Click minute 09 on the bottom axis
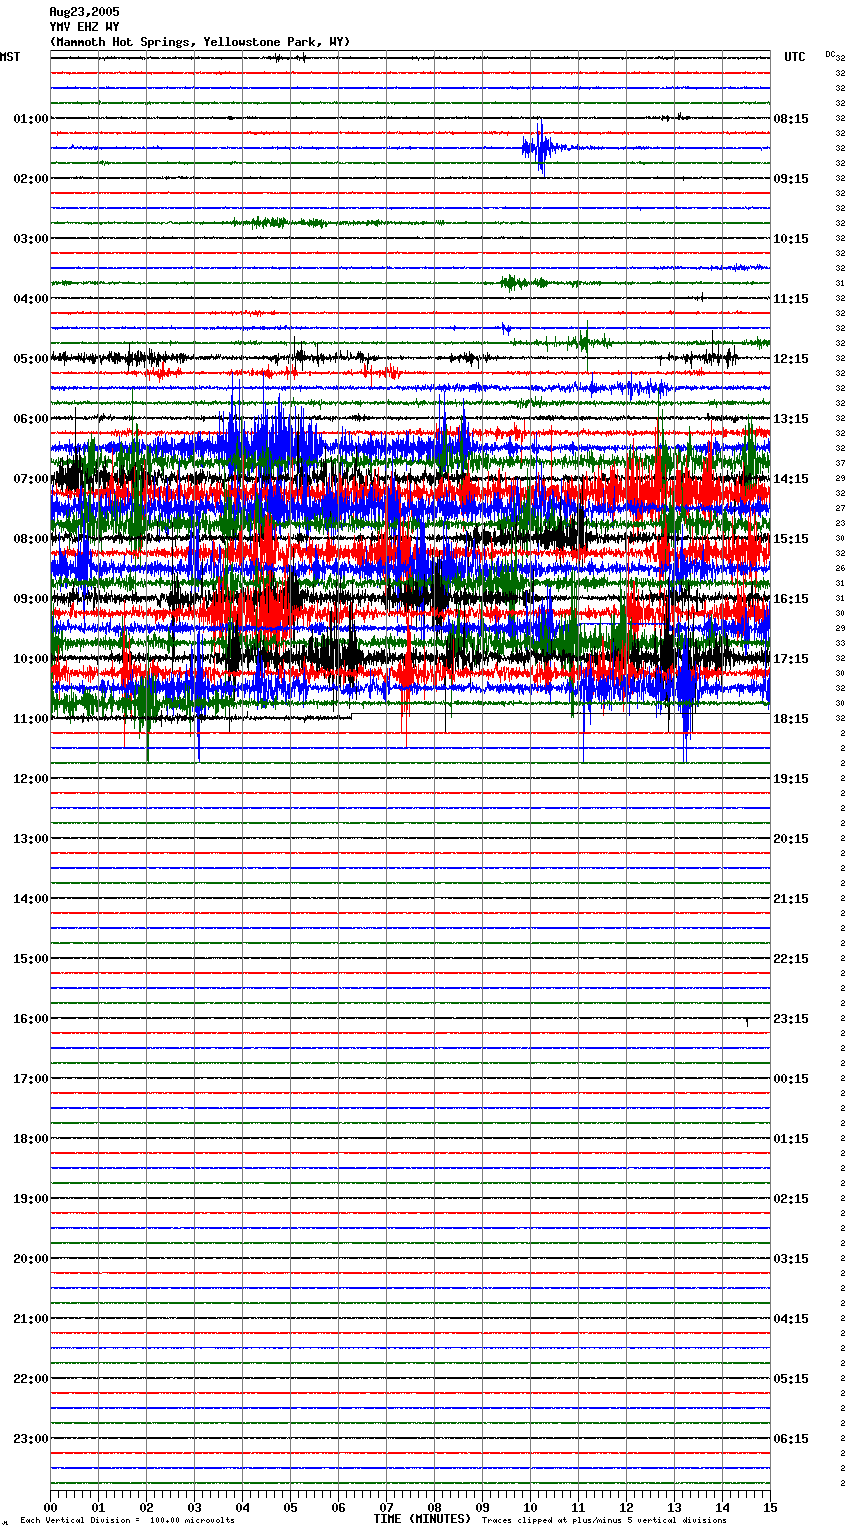The image size is (850, 1534). [x=482, y=1507]
